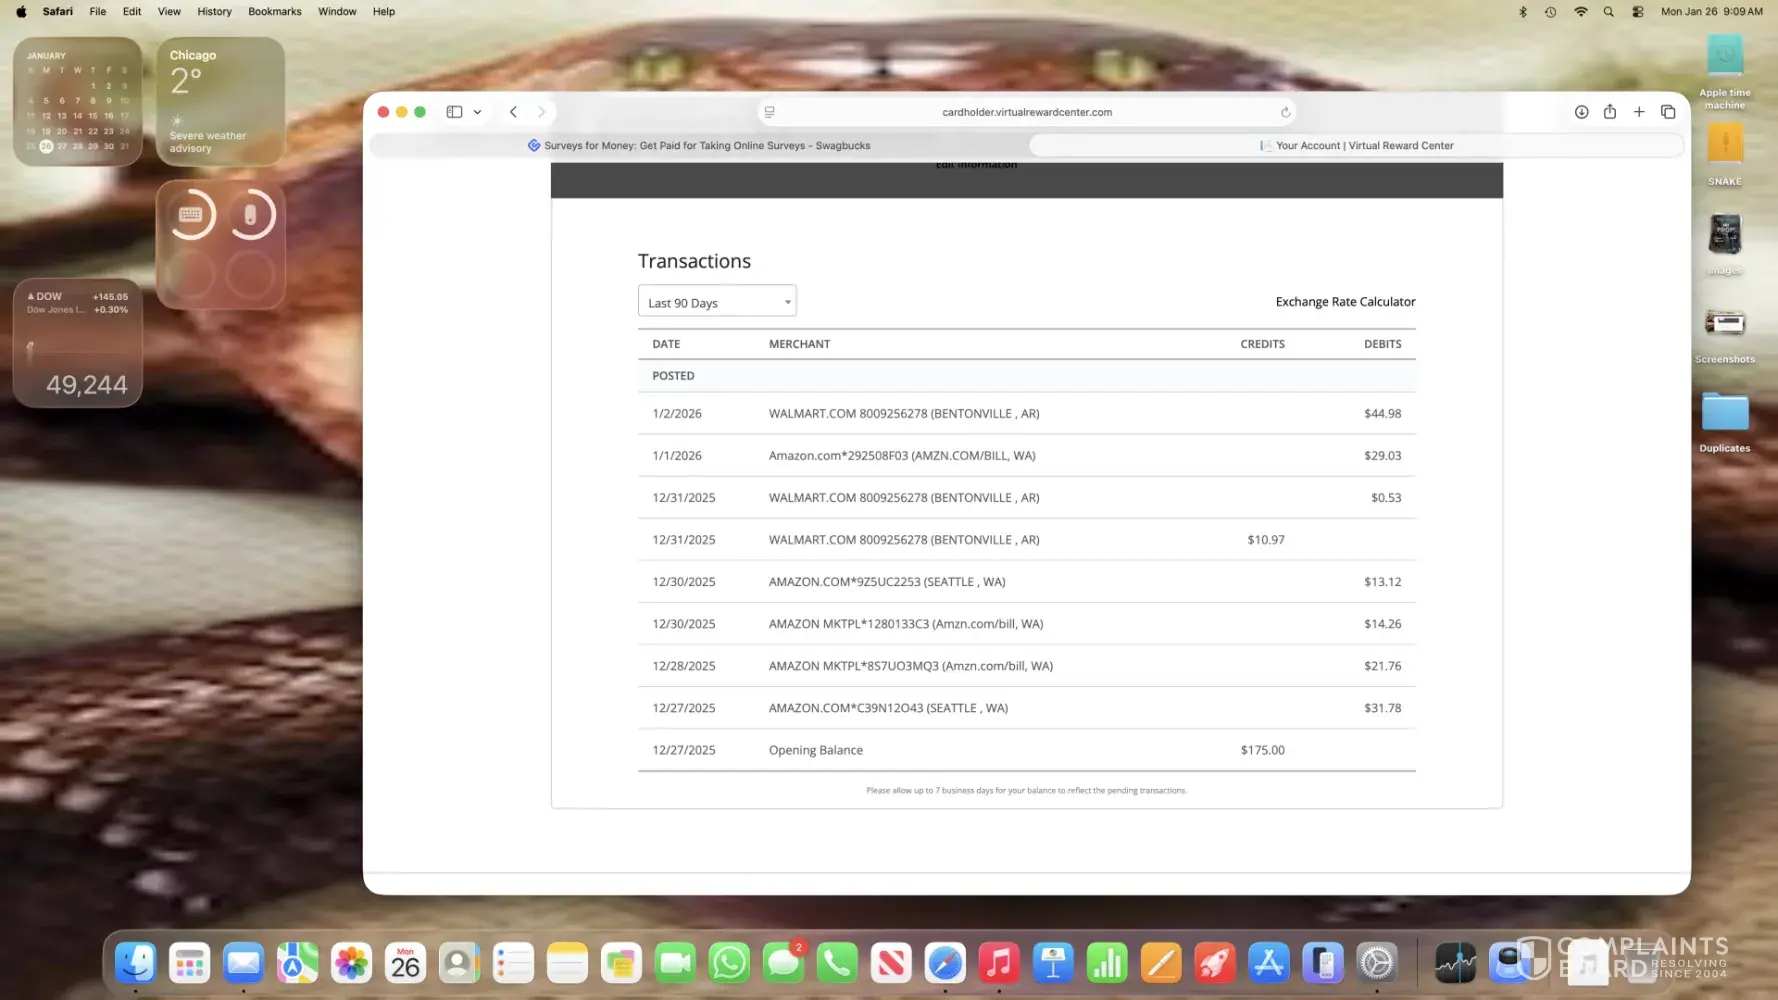Viewport: 1778px width, 1000px height.
Task: Open Messages from the Dock
Action: tap(783, 963)
